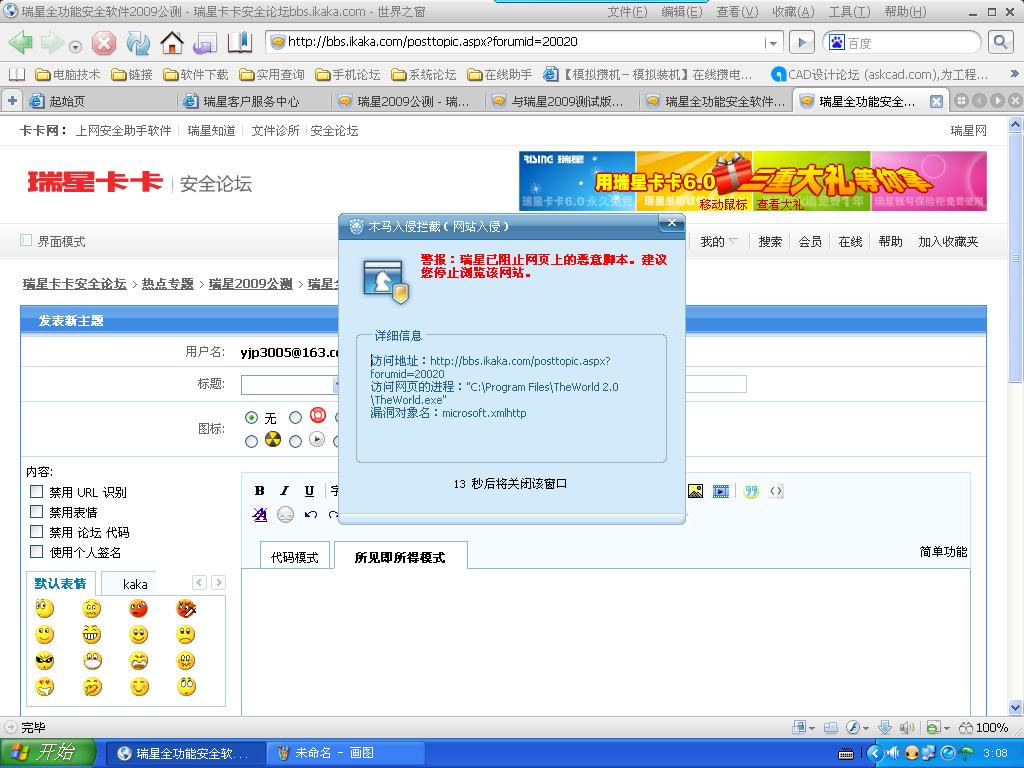This screenshot has height=768, width=1024.
Task: Focus the 百度 search input field
Action: pos(912,43)
